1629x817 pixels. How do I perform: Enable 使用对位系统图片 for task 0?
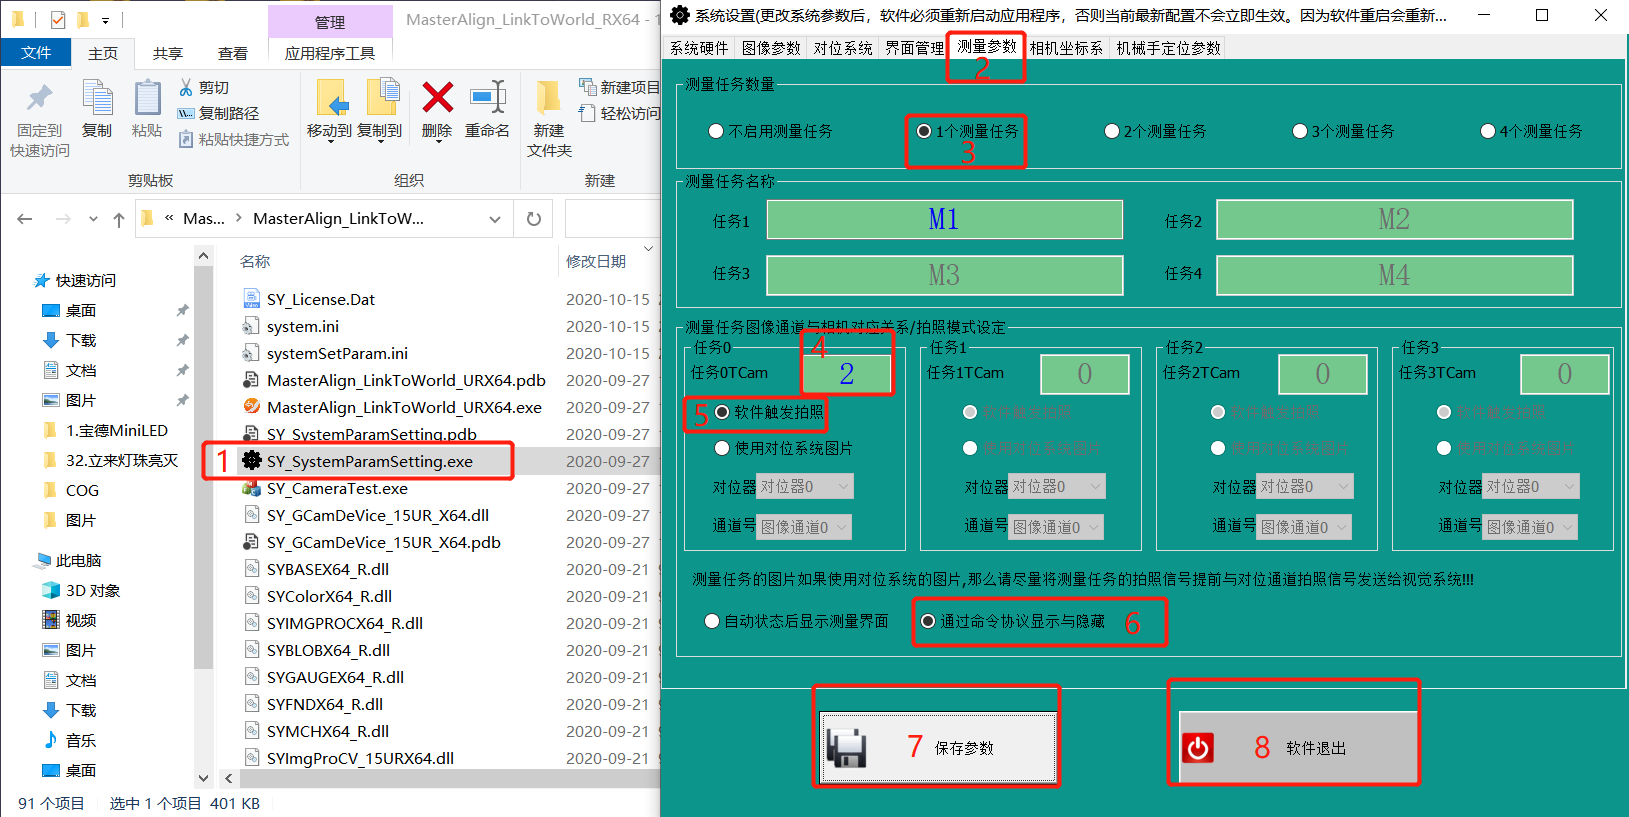click(x=722, y=448)
